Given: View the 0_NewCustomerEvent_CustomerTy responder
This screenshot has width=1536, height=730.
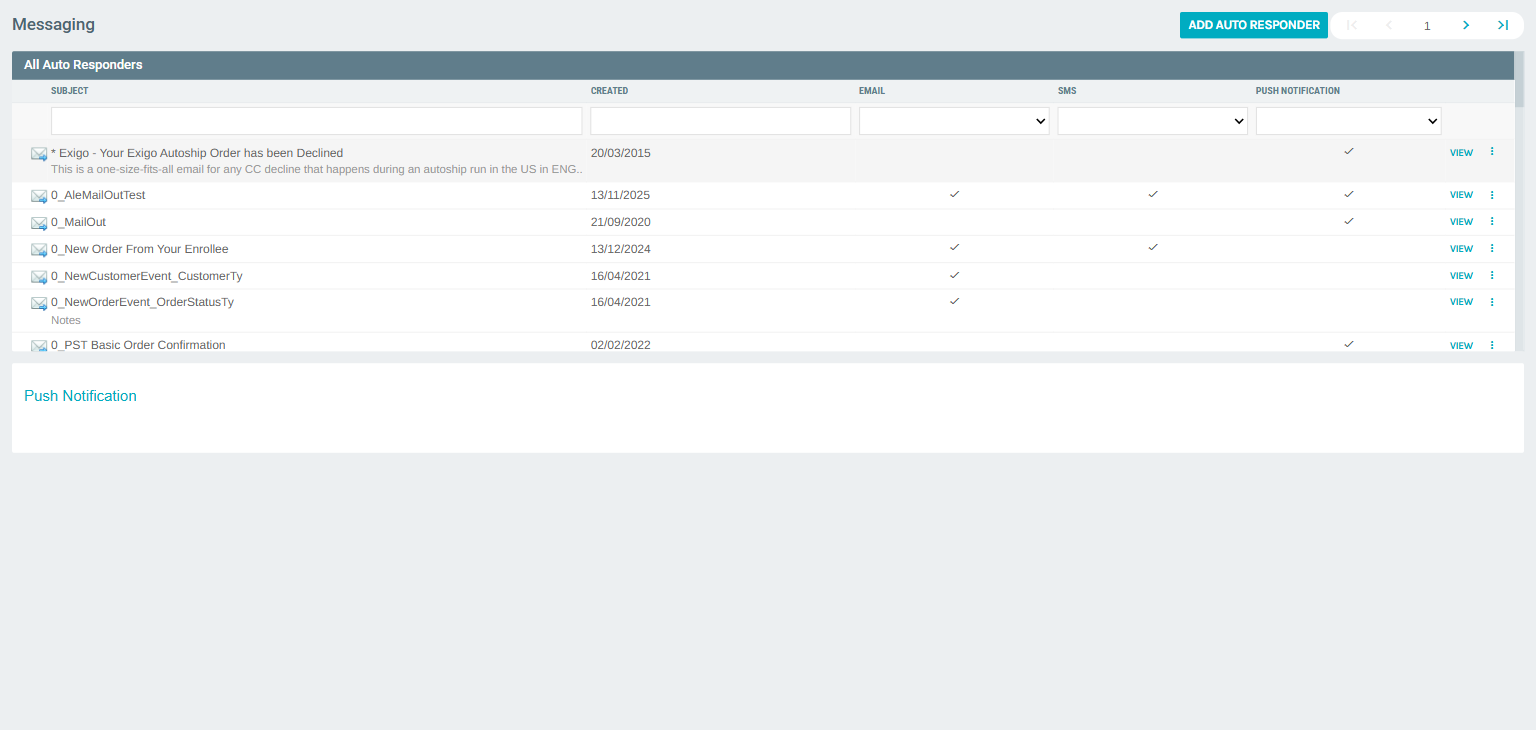Looking at the screenshot, I should [1461, 276].
